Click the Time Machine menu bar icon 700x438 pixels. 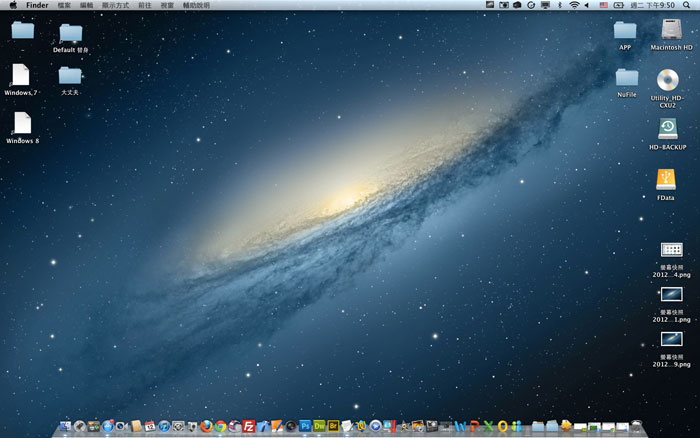click(531, 5)
